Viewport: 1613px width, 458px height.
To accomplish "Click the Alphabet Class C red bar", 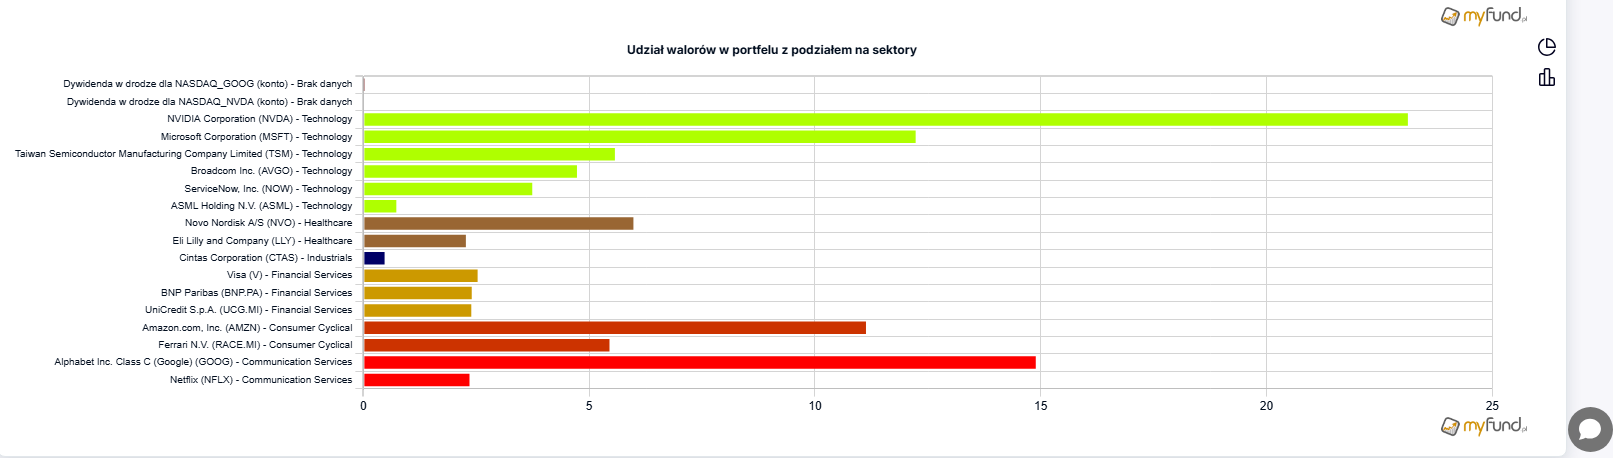I will [699, 362].
